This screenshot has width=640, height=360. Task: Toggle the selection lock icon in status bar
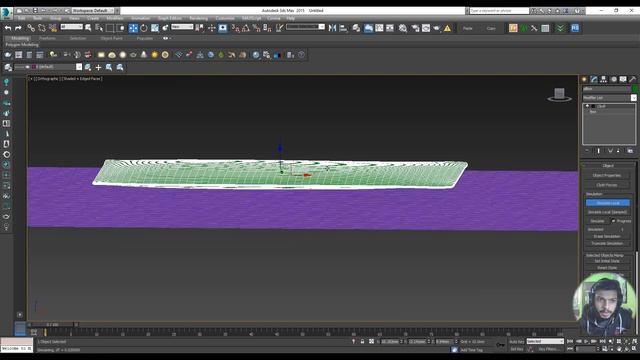click(362, 341)
